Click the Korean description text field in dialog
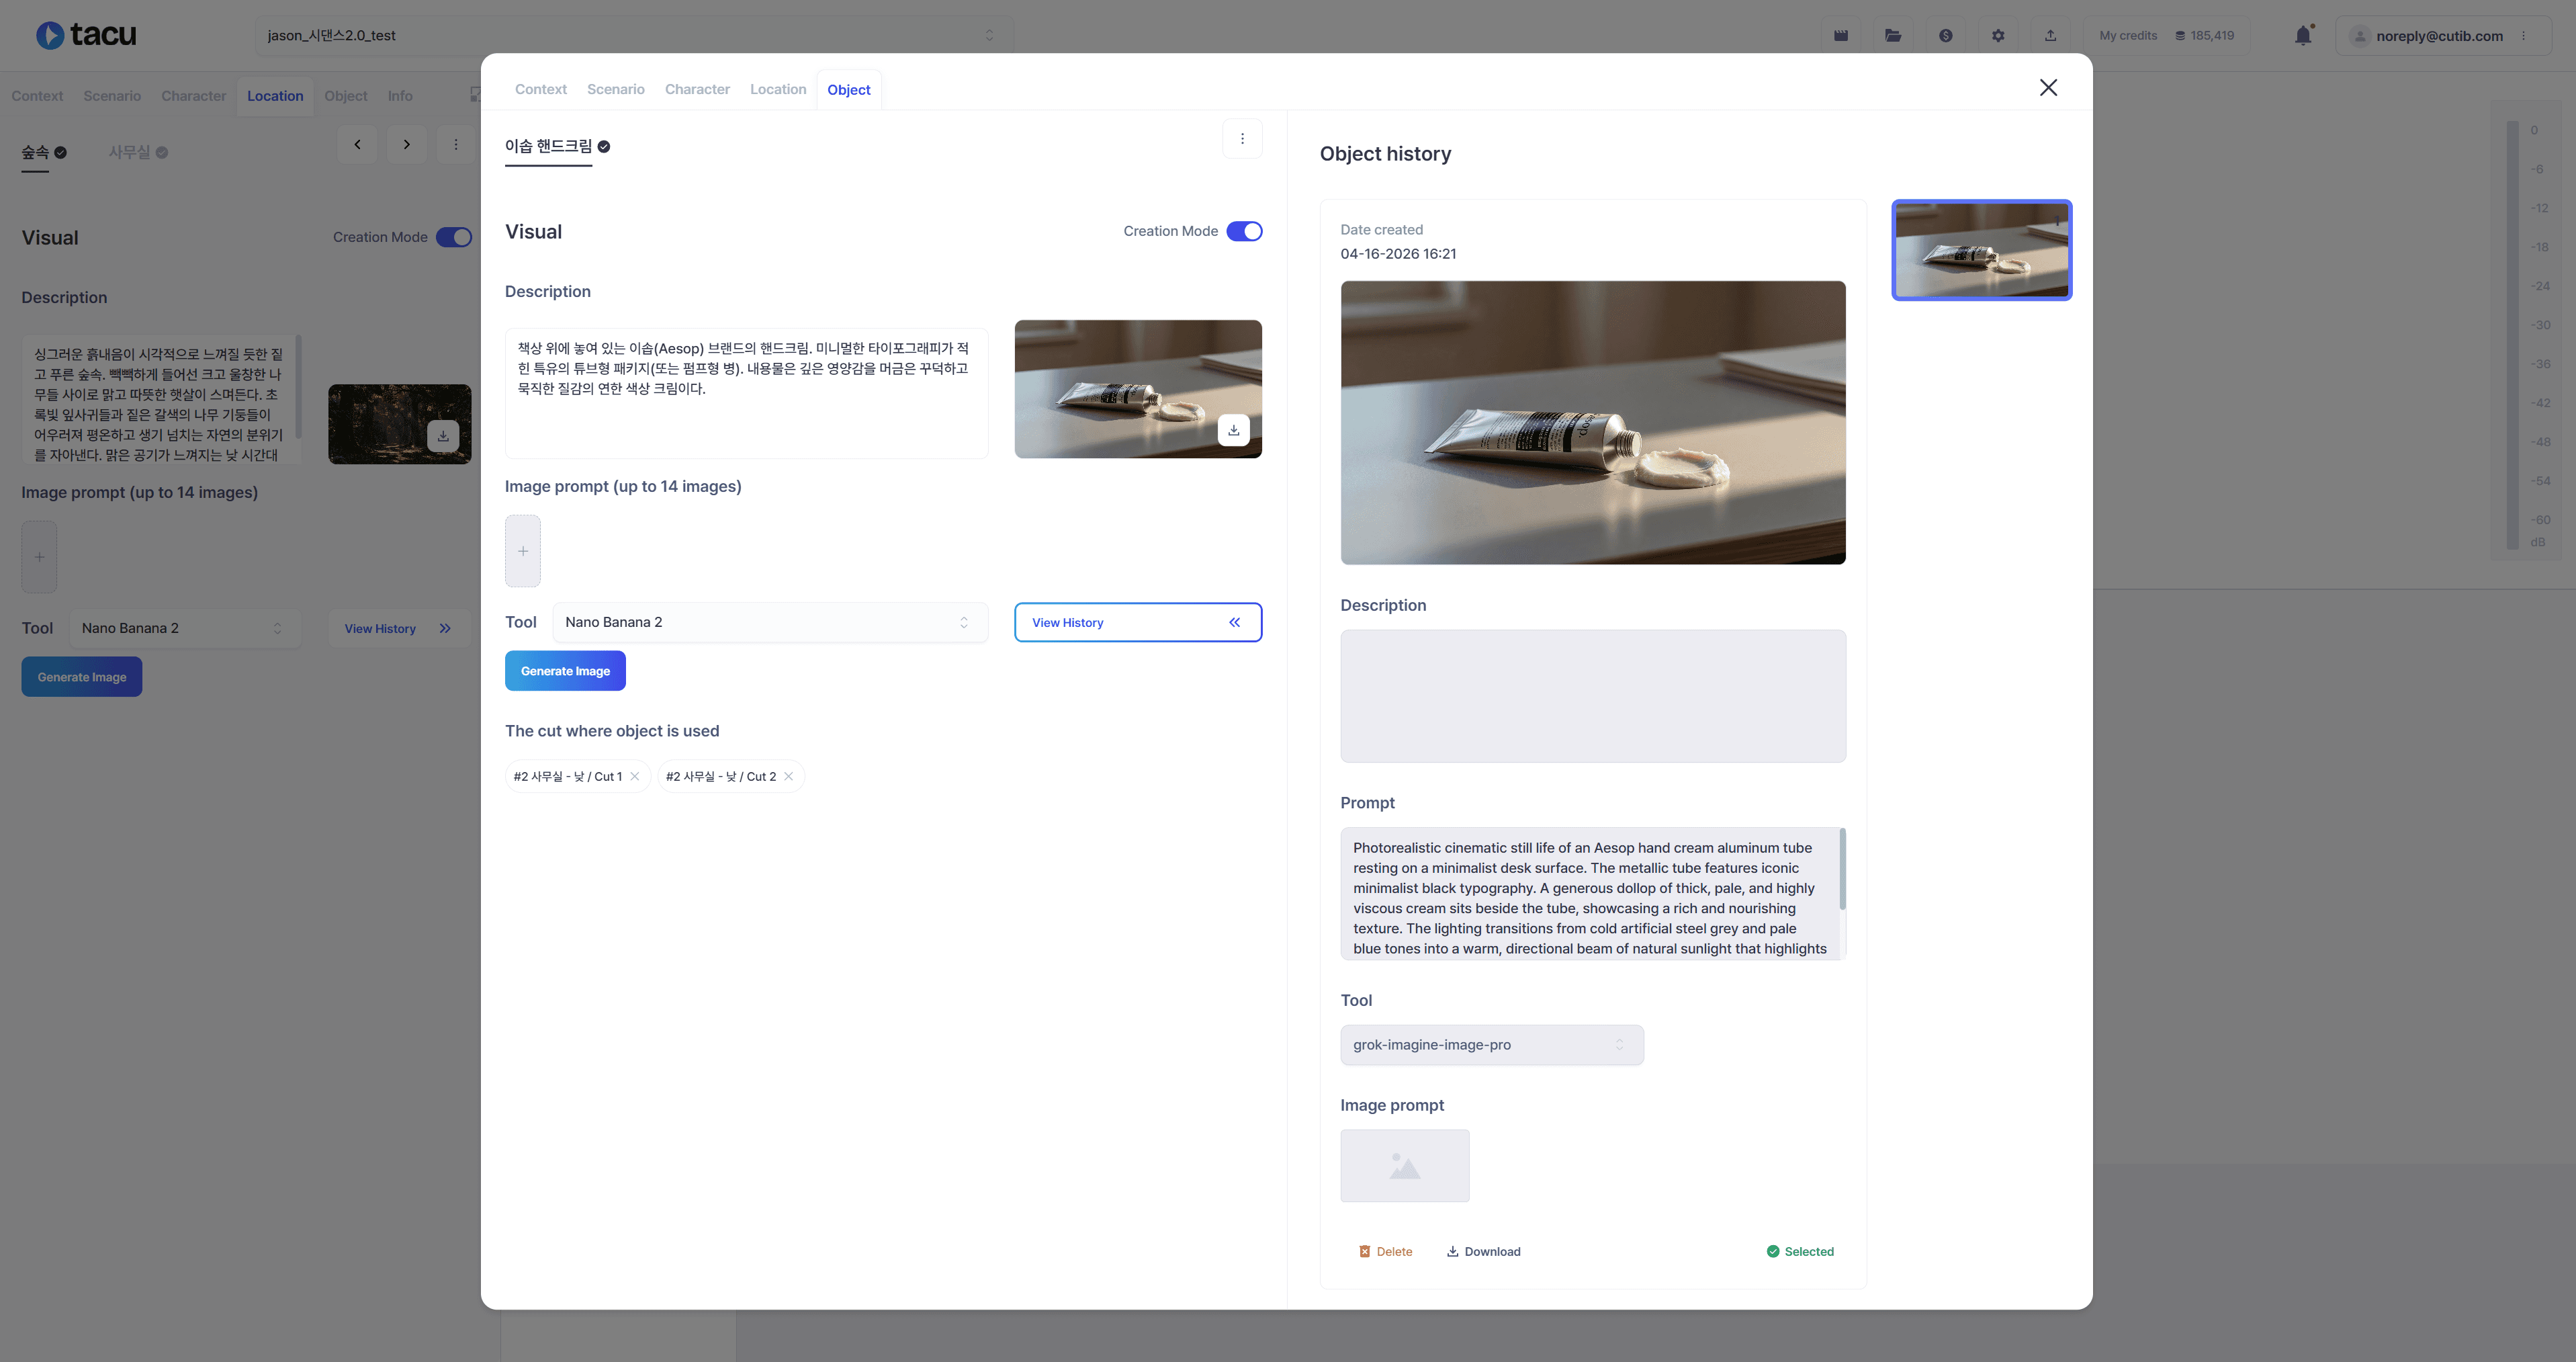The height and width of the screenshot is (1362, 2576). [746, 393]
